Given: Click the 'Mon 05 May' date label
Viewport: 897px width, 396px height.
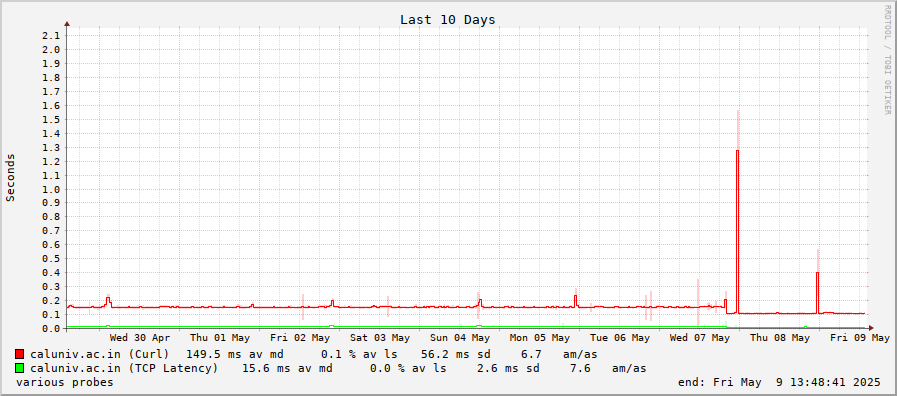Looking at the screenshot, I should [539, 338].
